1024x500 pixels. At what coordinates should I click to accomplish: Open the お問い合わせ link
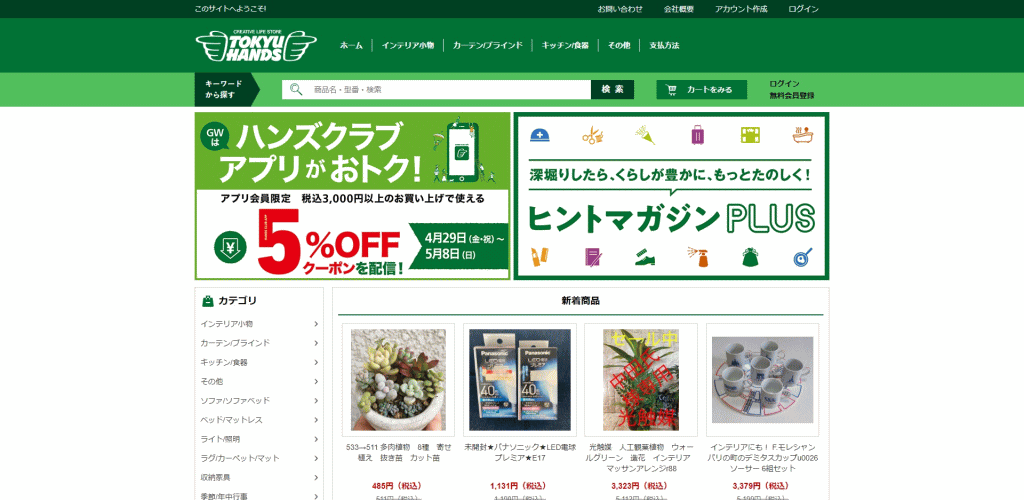[620, 9]
